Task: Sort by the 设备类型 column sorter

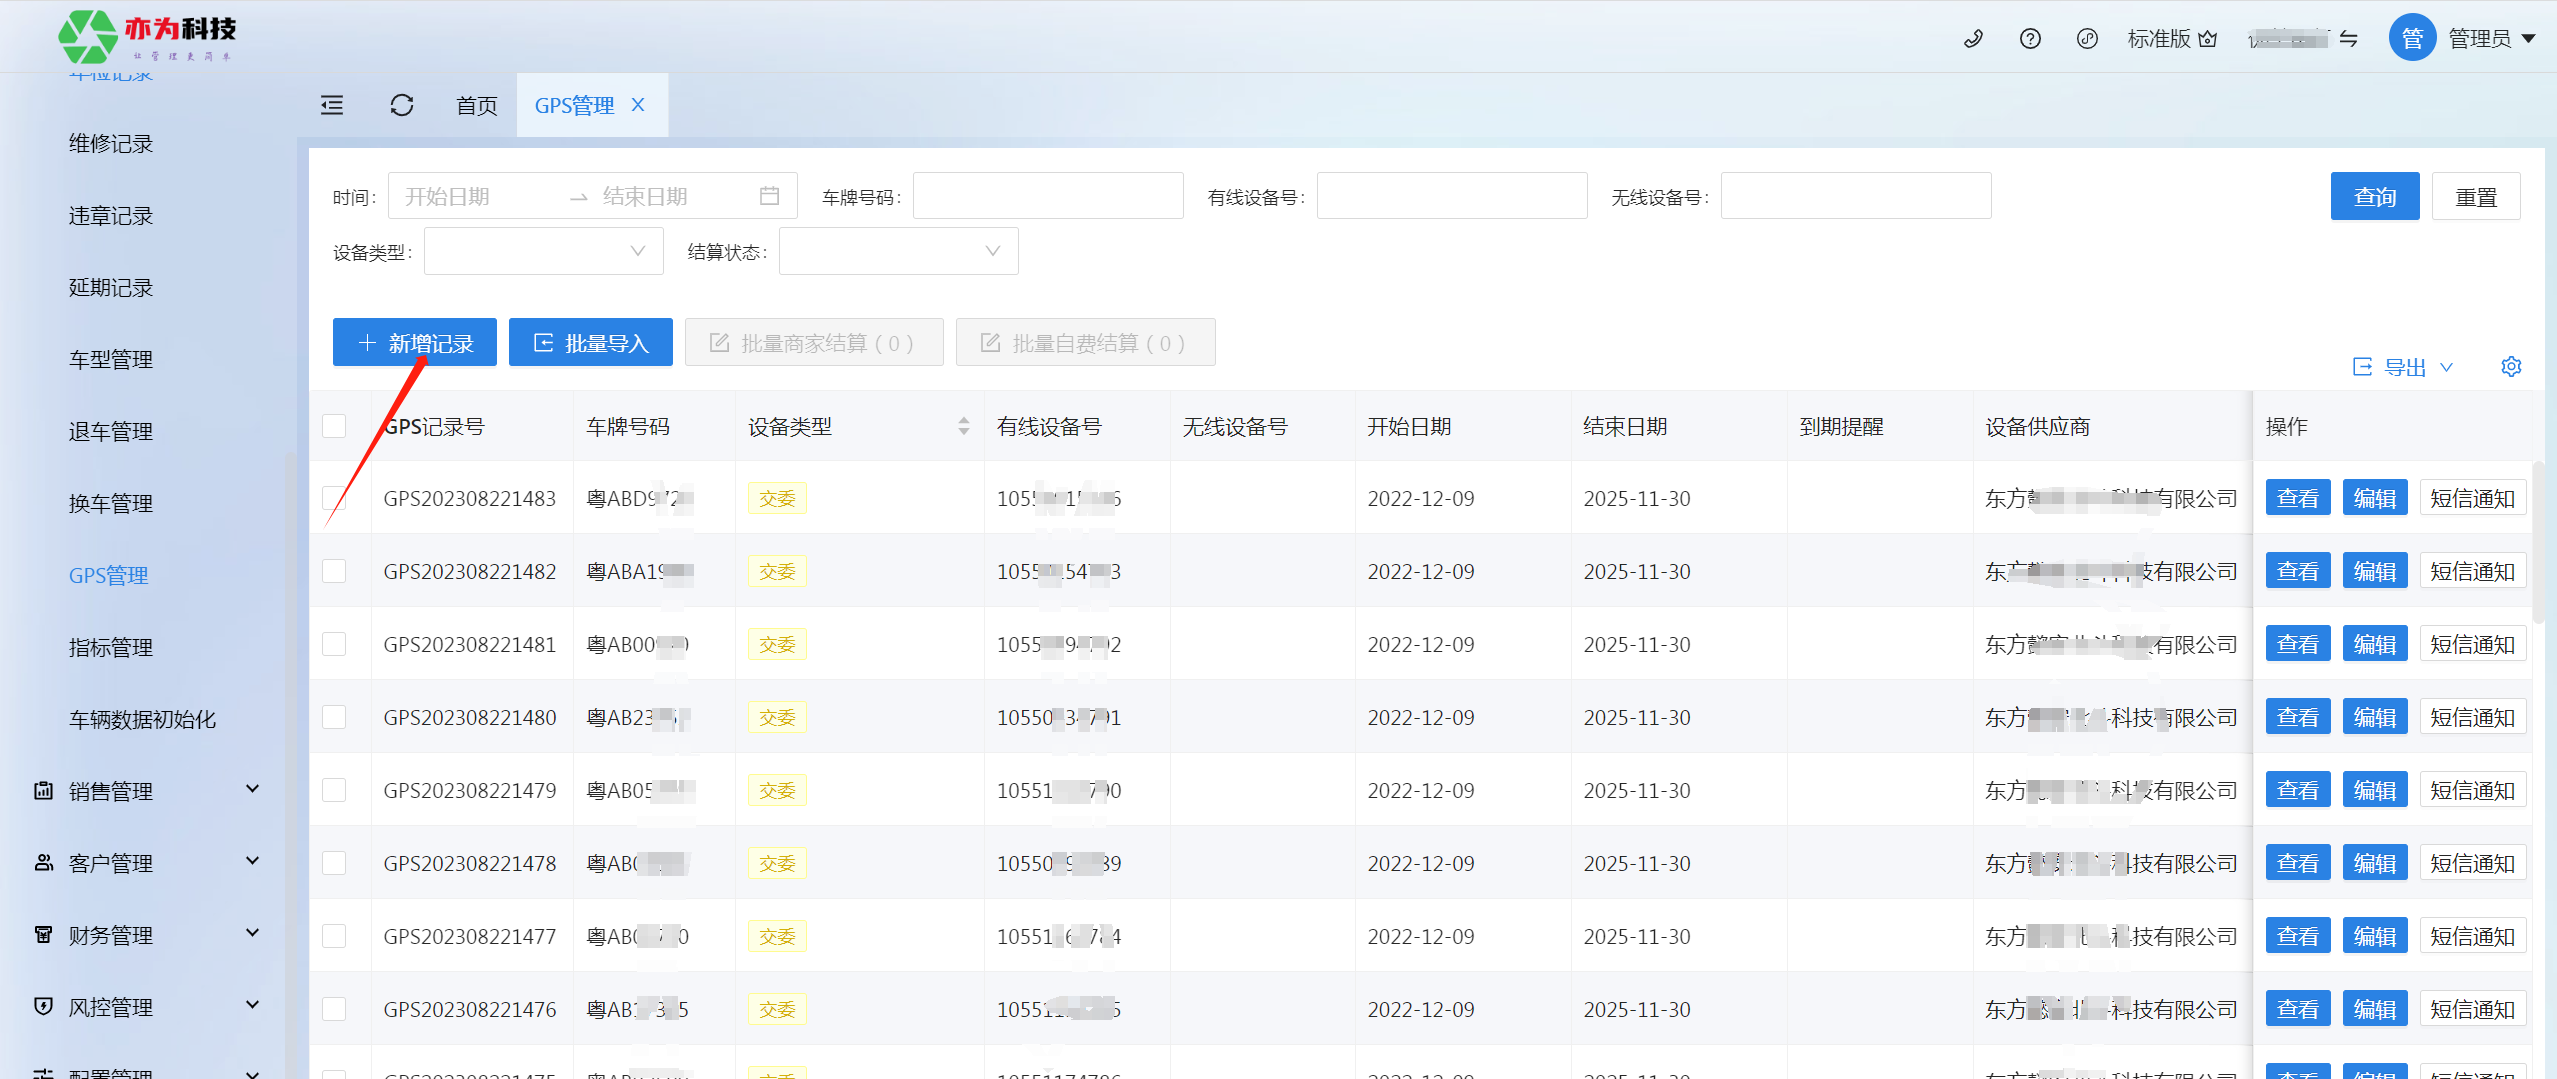Action: 963,427
